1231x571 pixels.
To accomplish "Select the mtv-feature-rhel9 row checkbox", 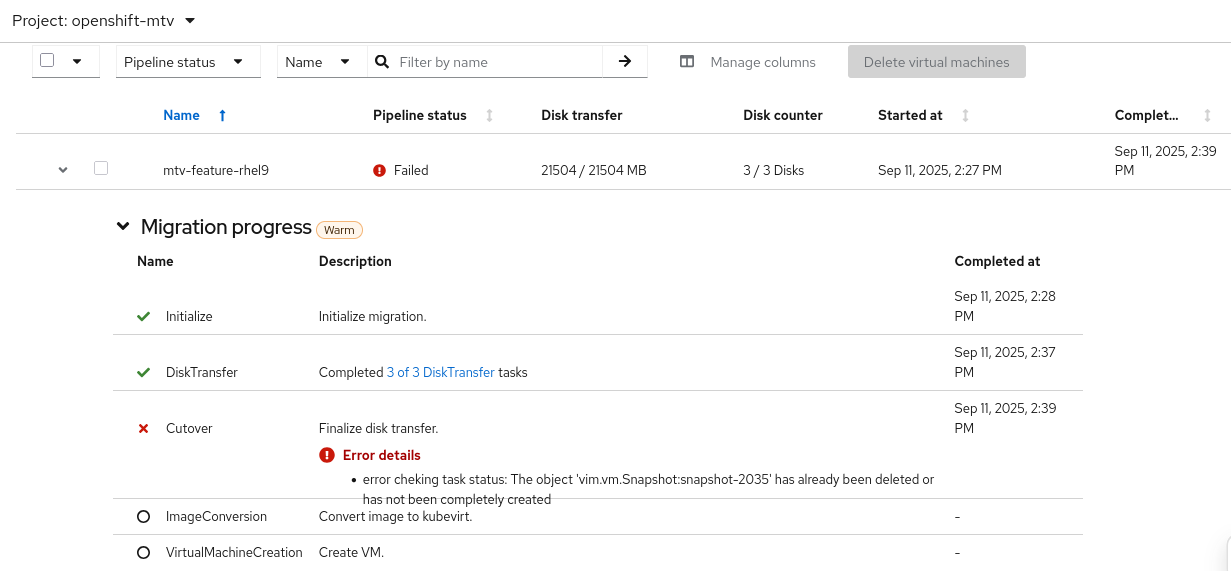I will click(101, 169).
